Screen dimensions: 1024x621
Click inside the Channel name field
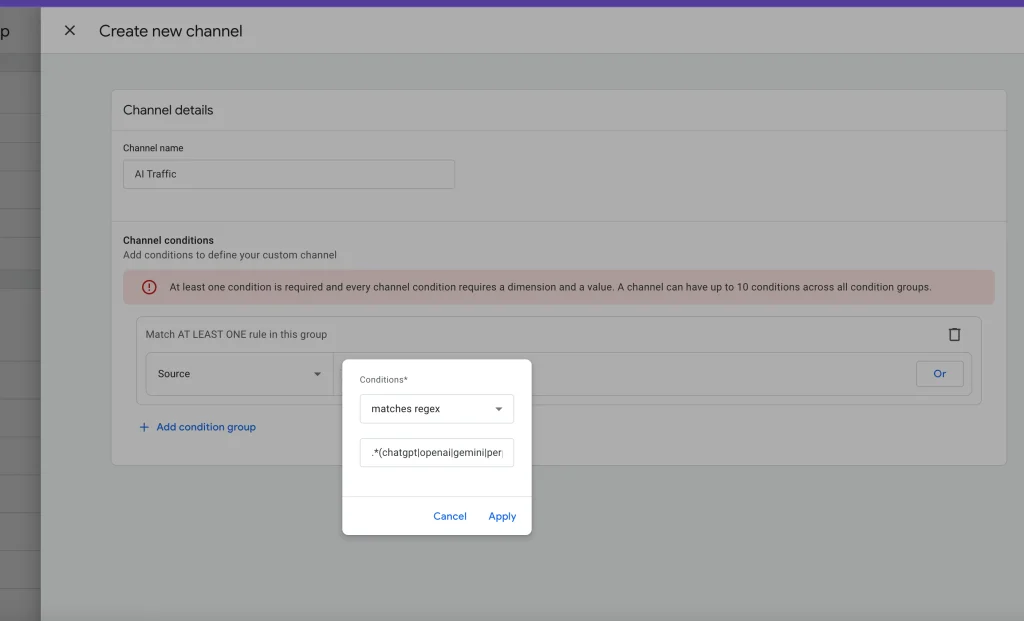pyautogui.click(x=288, y=174)
